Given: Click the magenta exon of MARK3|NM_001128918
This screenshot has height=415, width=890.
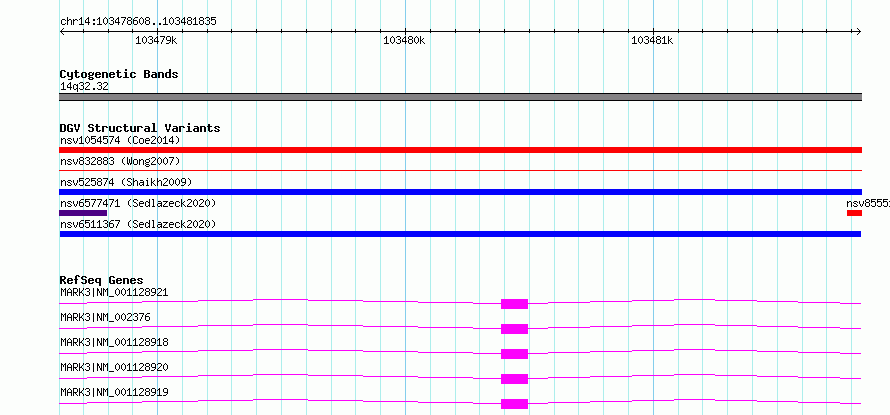Looking at the screenshot, I should 514,354.
